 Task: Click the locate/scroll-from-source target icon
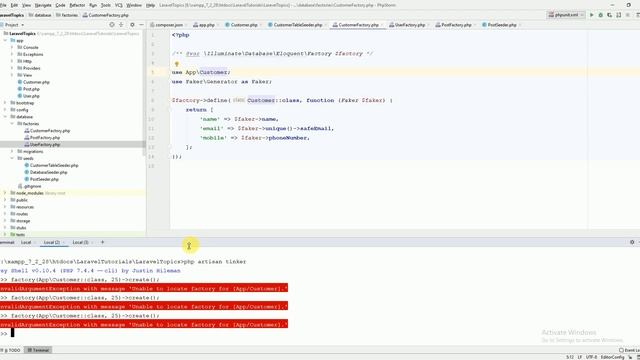(x=112, y=25)
